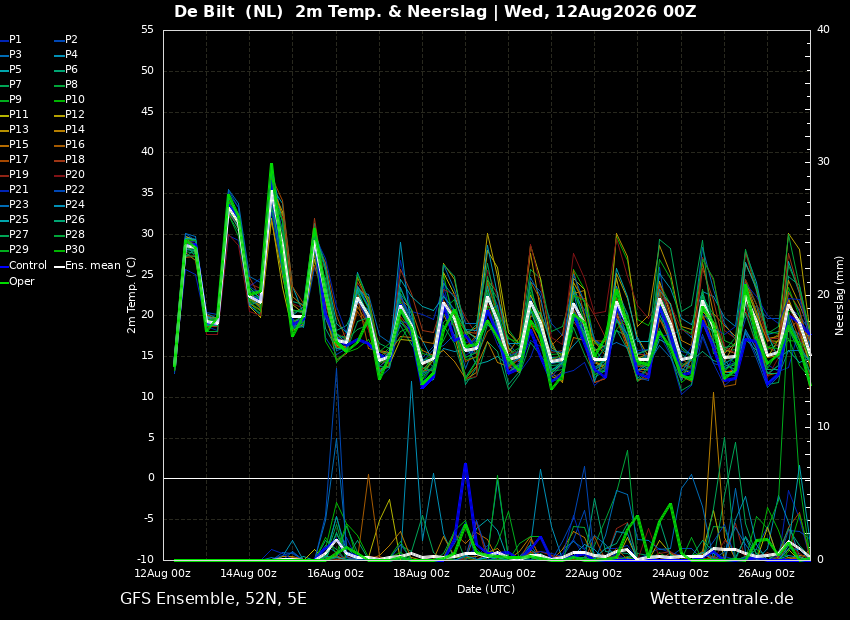Click the 2m Temp. (°C) axis label

pos(131,295)
